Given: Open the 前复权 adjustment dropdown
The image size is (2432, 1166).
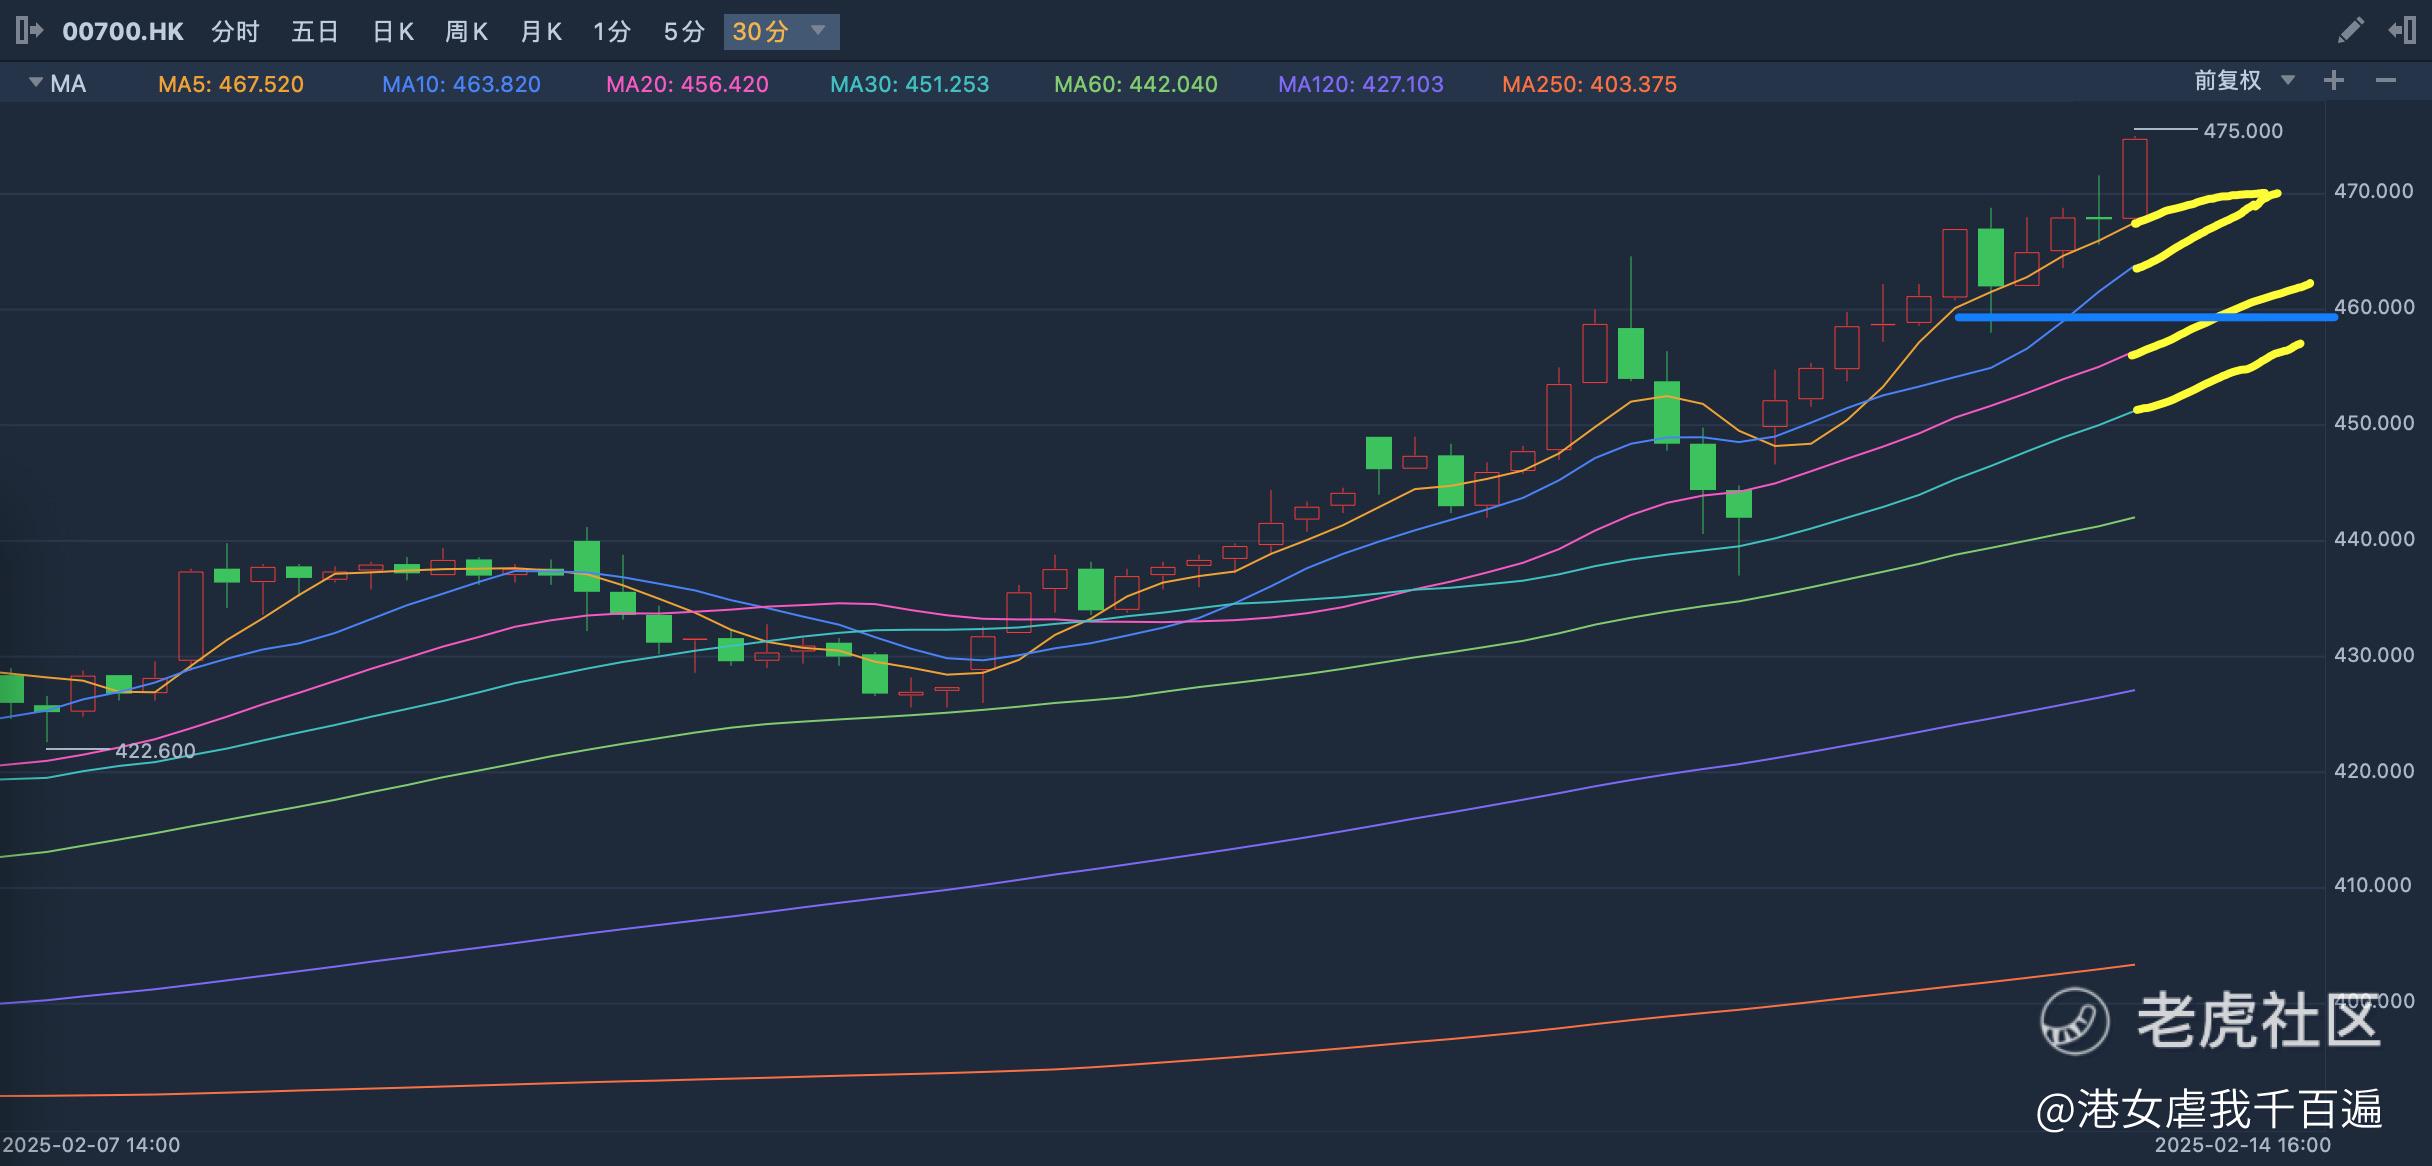Looking at the screenshot, I should pos(2287,81).
